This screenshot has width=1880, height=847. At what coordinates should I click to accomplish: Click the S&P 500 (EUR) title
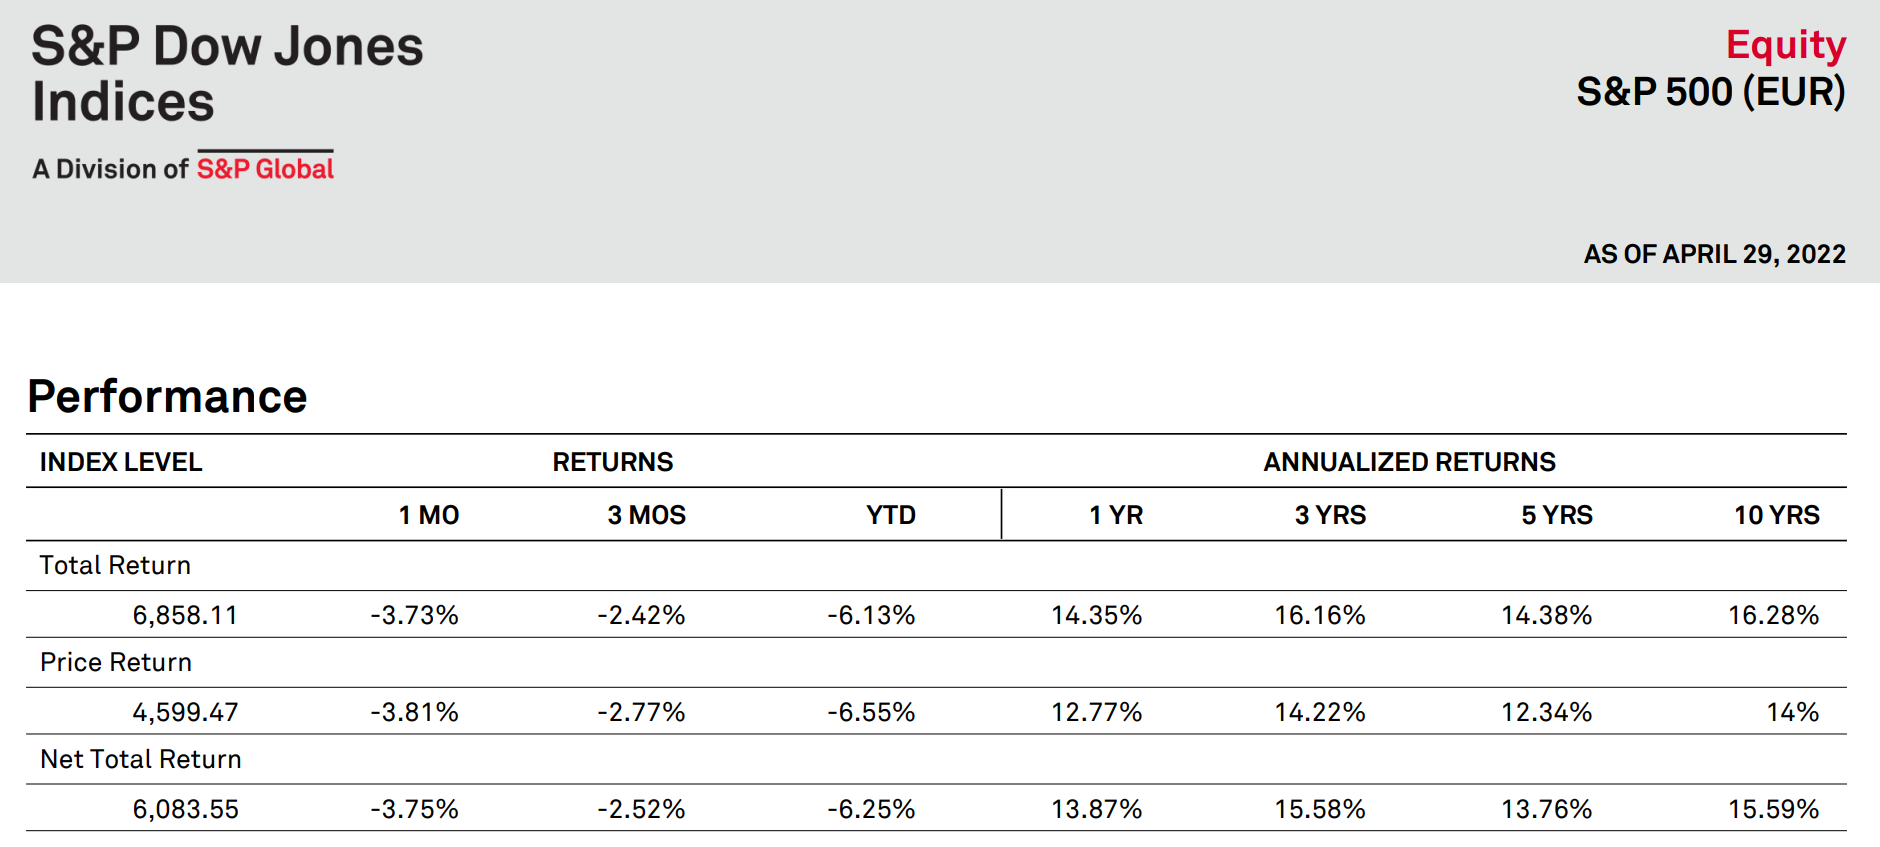coord(1710,92)
